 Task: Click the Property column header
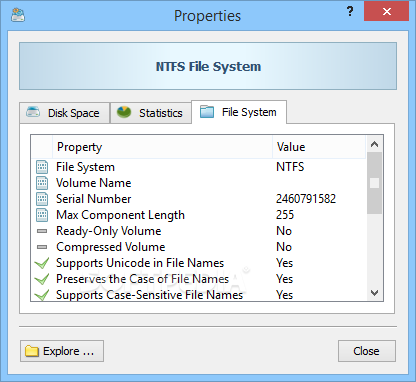pyautogui.click(x=162, y=147)
